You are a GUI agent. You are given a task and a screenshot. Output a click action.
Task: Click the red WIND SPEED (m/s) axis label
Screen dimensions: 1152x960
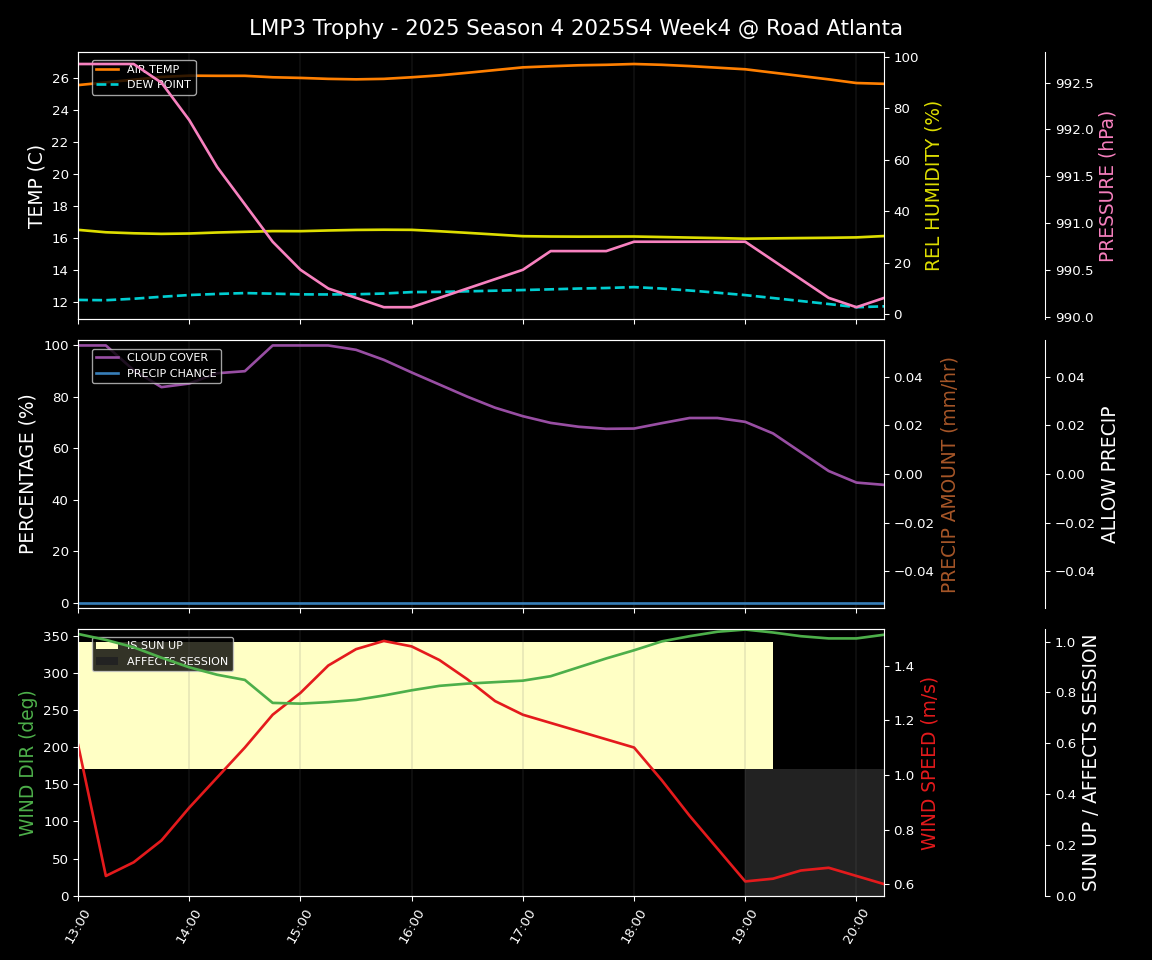point(929,762)
